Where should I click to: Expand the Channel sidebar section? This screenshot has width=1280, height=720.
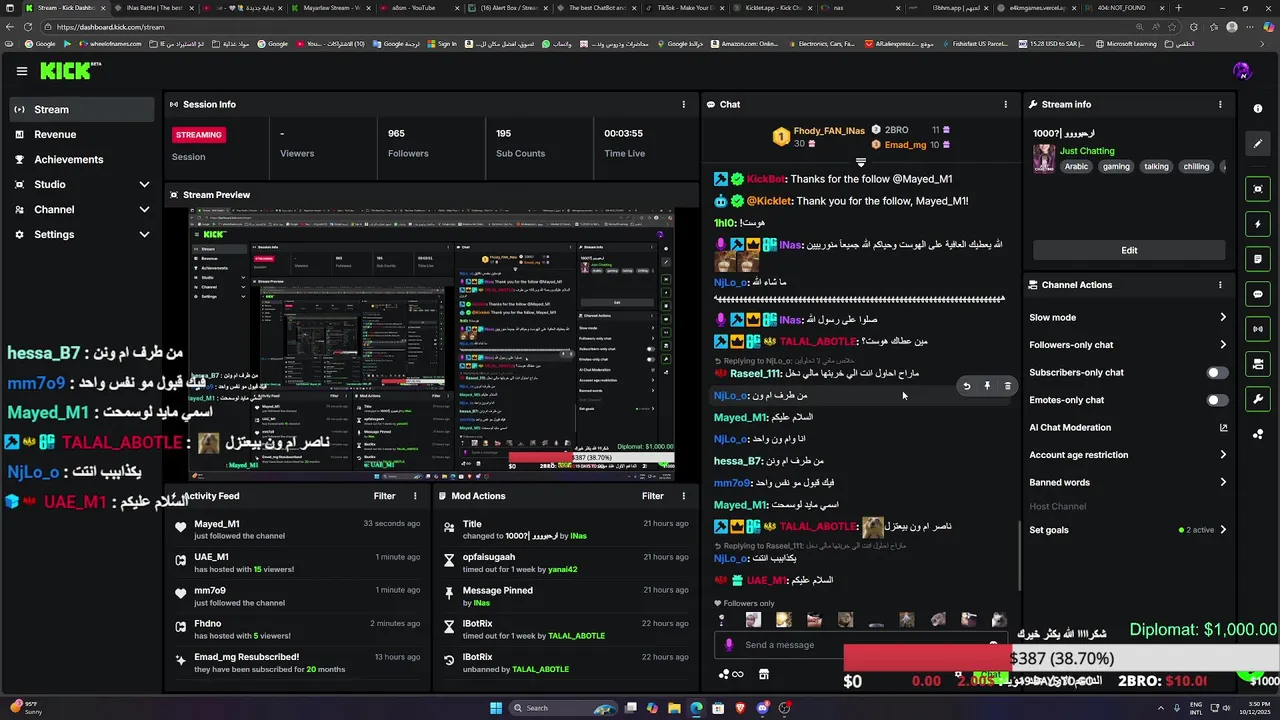(144, 210)
